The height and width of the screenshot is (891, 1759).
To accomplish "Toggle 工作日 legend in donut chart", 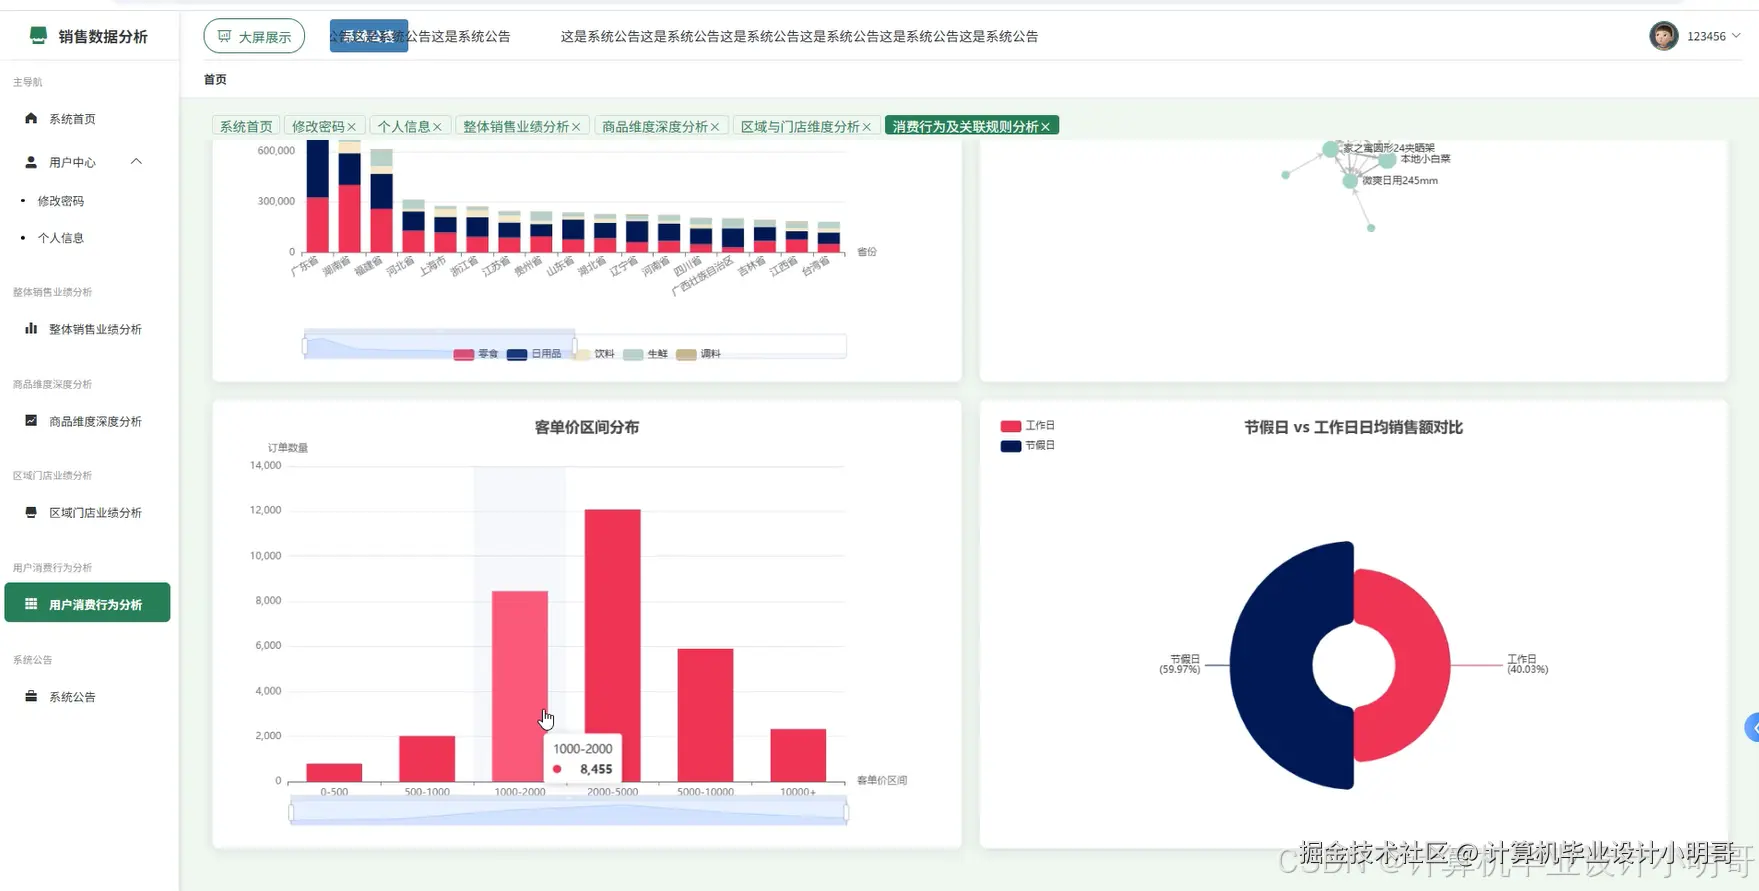I will point(1028,426).
